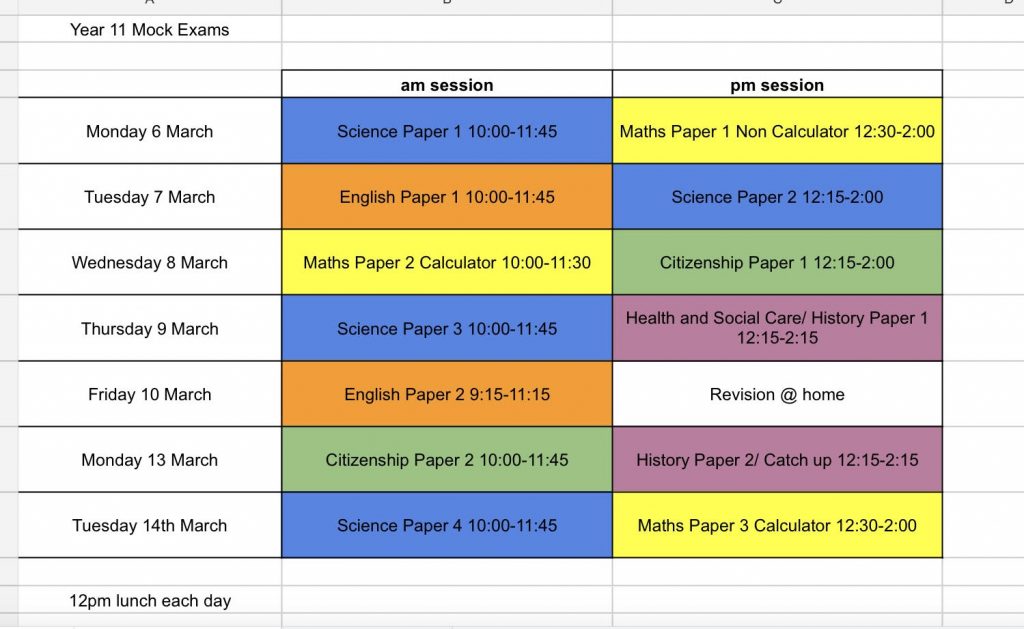The width and height of the screenshot is (1024, 629).
Task: Select History Paper 2/ Catch up cell
Action: click(x=777, y=460)
